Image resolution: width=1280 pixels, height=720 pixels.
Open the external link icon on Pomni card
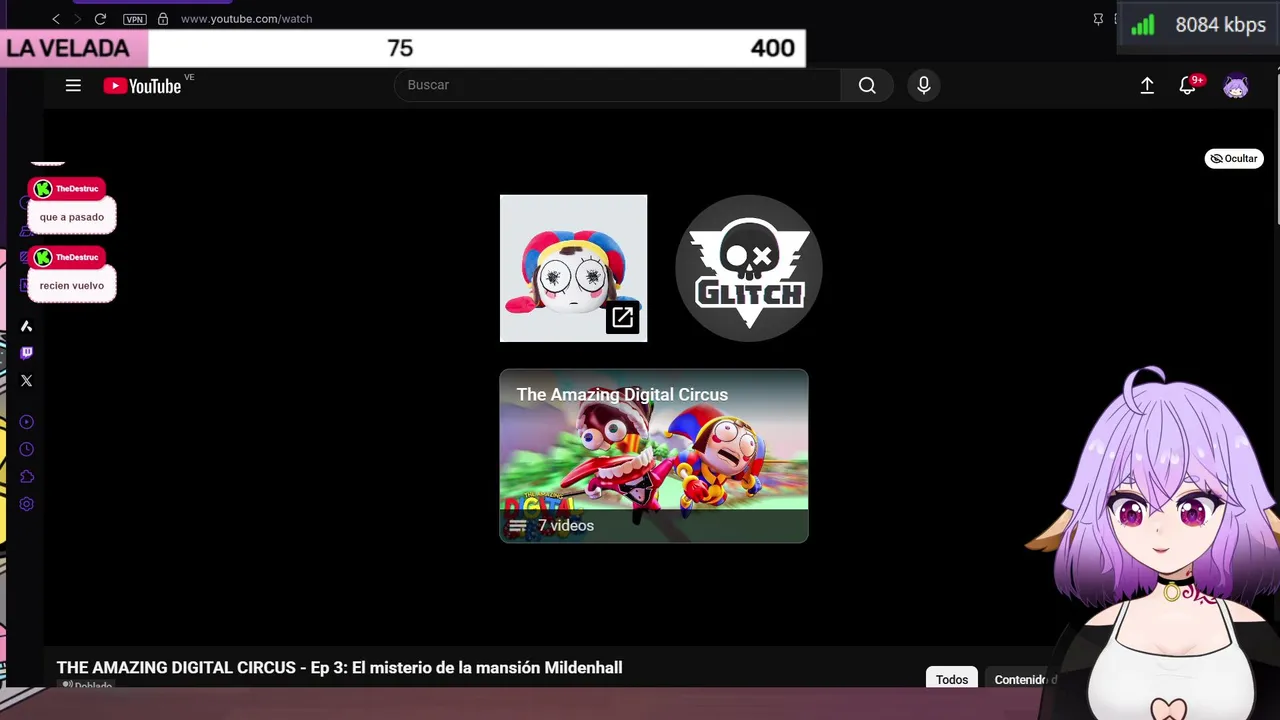[x=622, y=317]
